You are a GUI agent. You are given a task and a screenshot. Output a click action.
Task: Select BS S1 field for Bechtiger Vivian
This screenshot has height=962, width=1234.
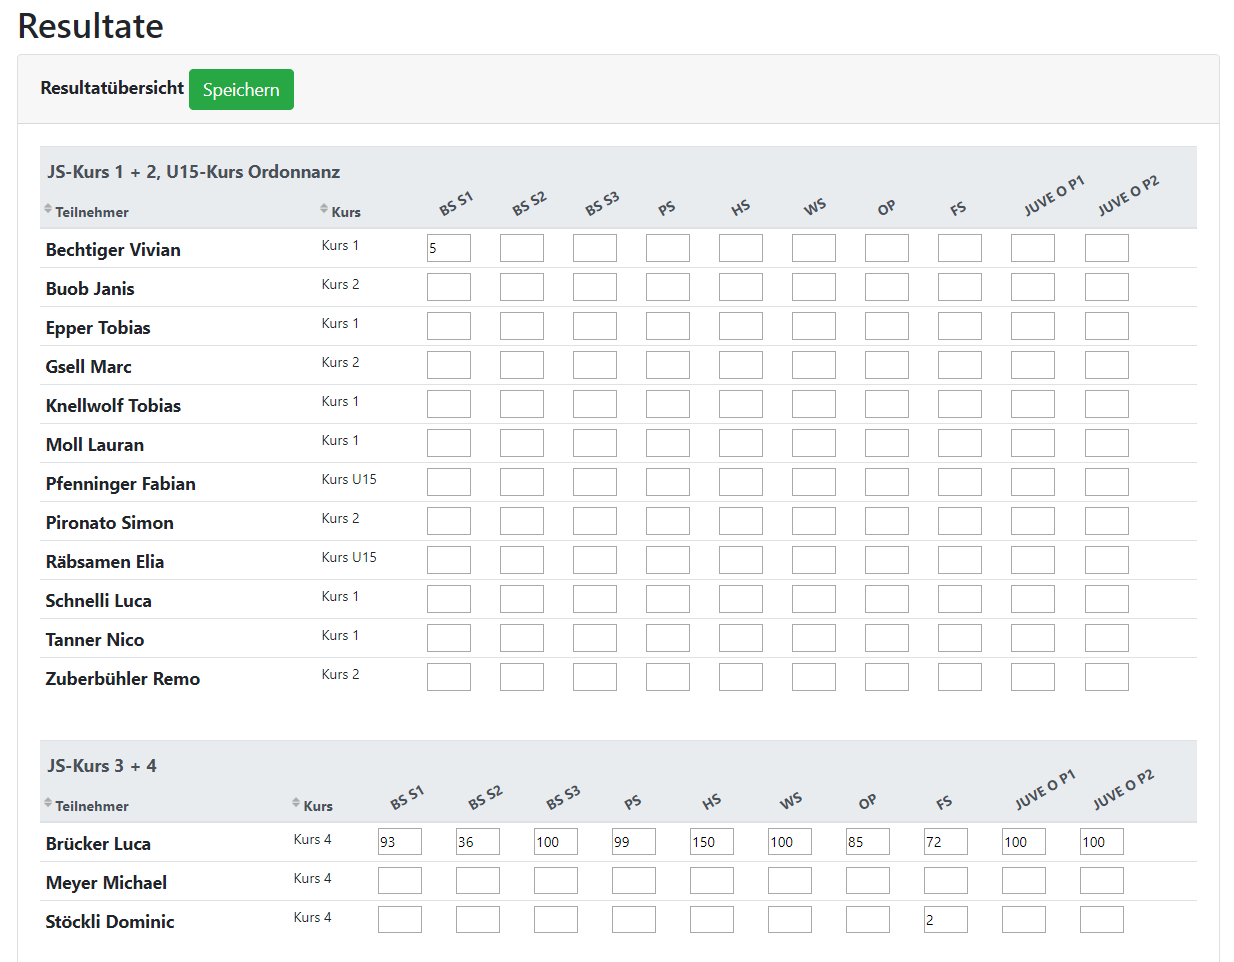click(449, 248)
